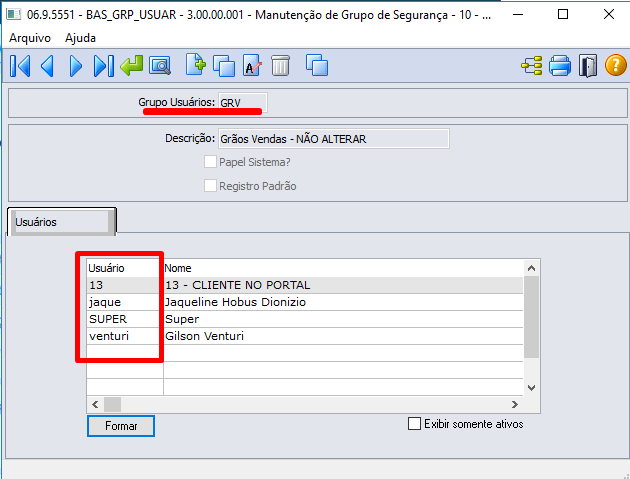Open help with orange question mark

click(616, 66)
